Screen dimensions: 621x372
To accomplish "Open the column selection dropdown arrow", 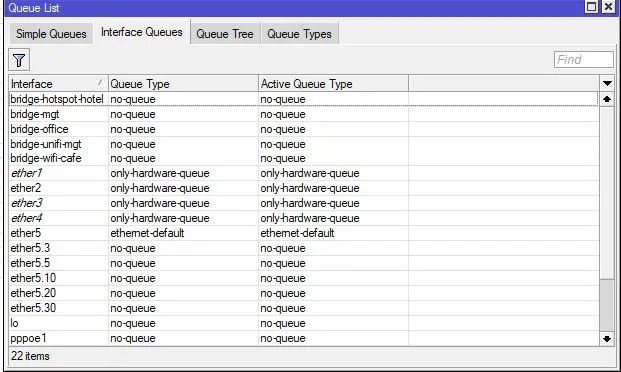I will [607, 84].
